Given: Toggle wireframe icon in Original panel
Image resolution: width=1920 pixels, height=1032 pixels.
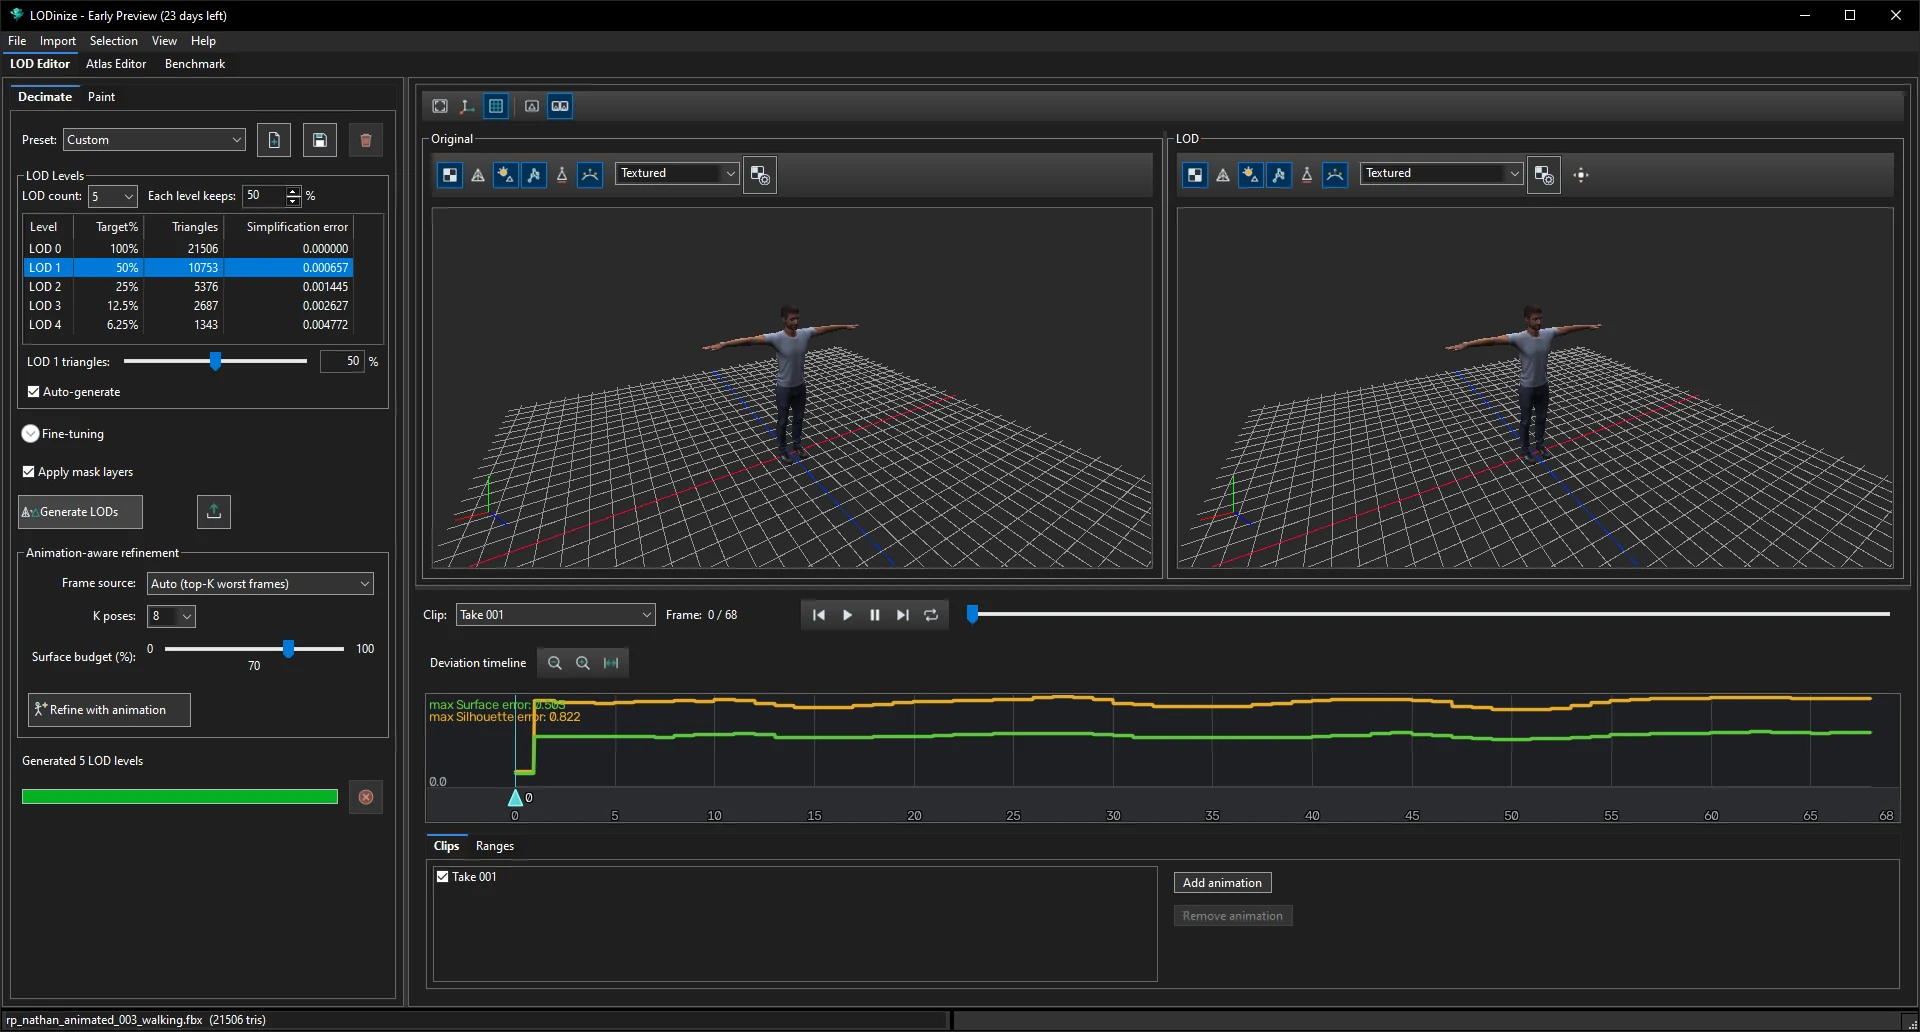Looking at the screenshot, I should (478, 175).
